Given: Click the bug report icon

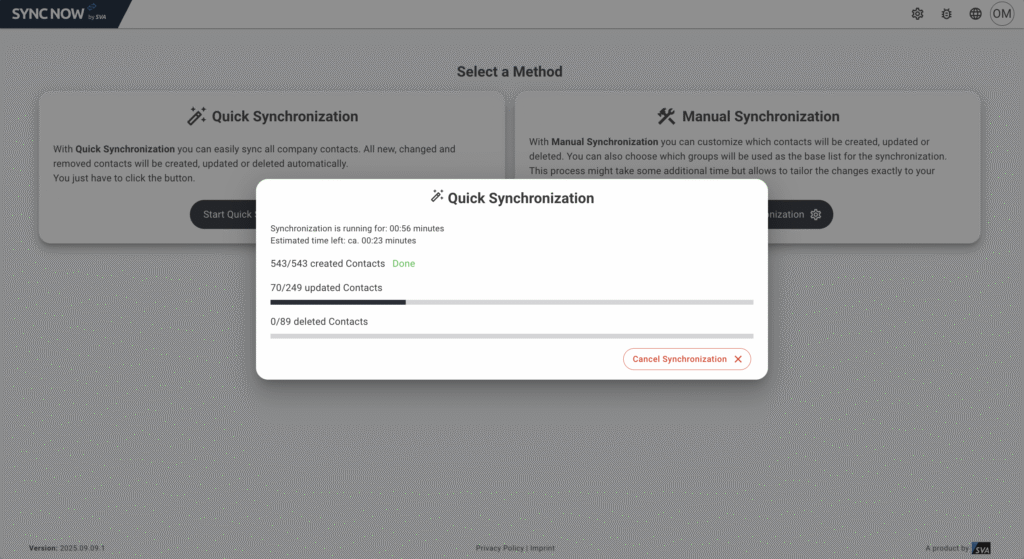Looking at the screenshot, I should click(x=946, y=14).
